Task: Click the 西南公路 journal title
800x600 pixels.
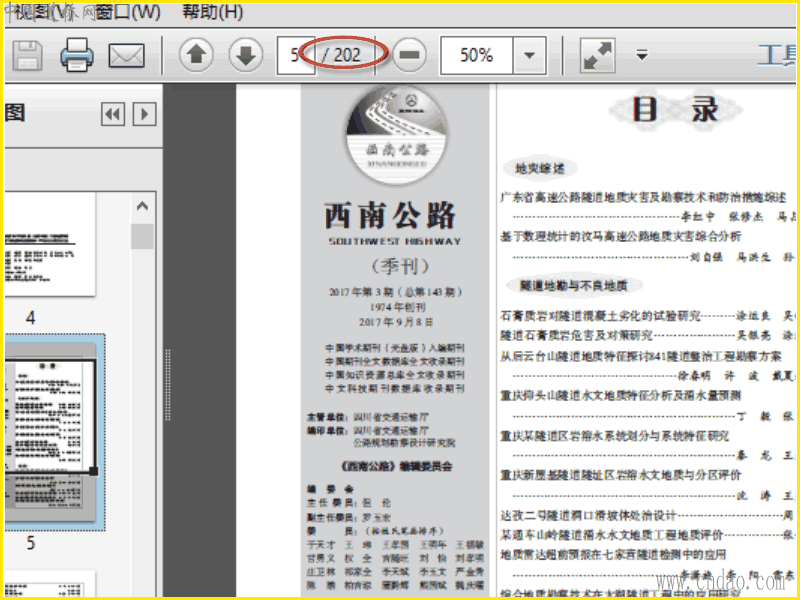Action: click(390, 215)
